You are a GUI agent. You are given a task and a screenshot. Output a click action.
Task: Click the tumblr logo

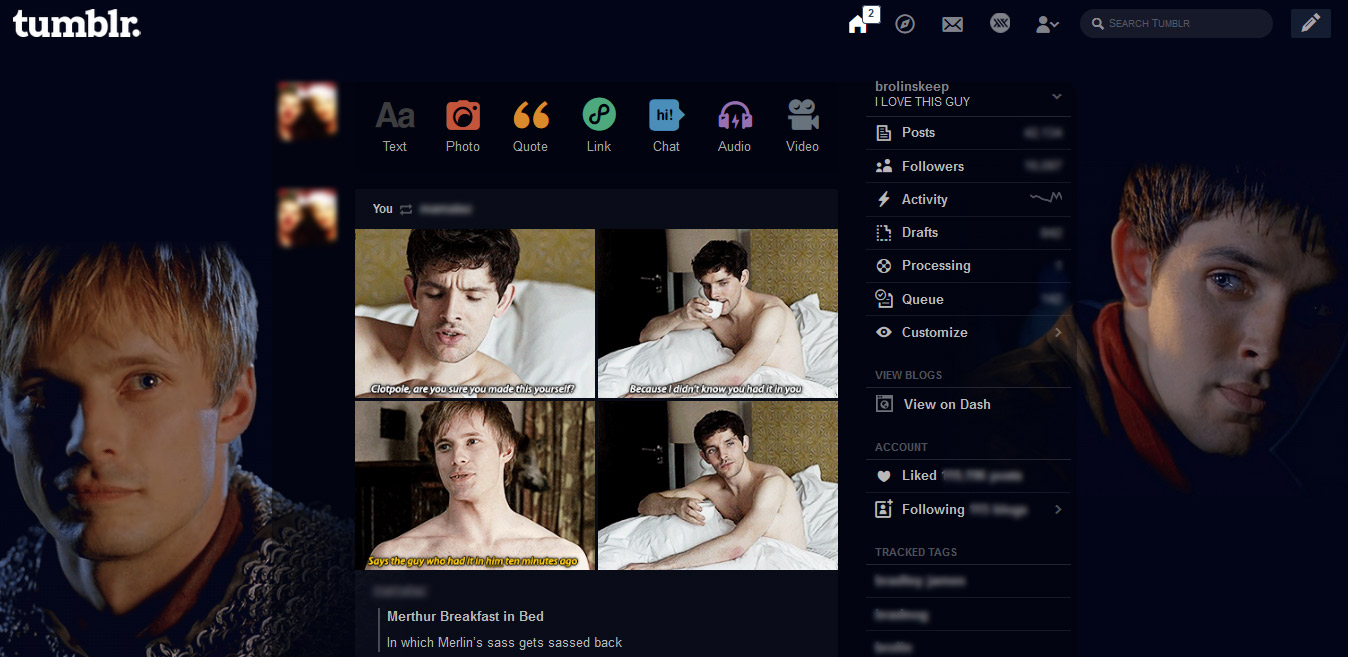point(77,24)
